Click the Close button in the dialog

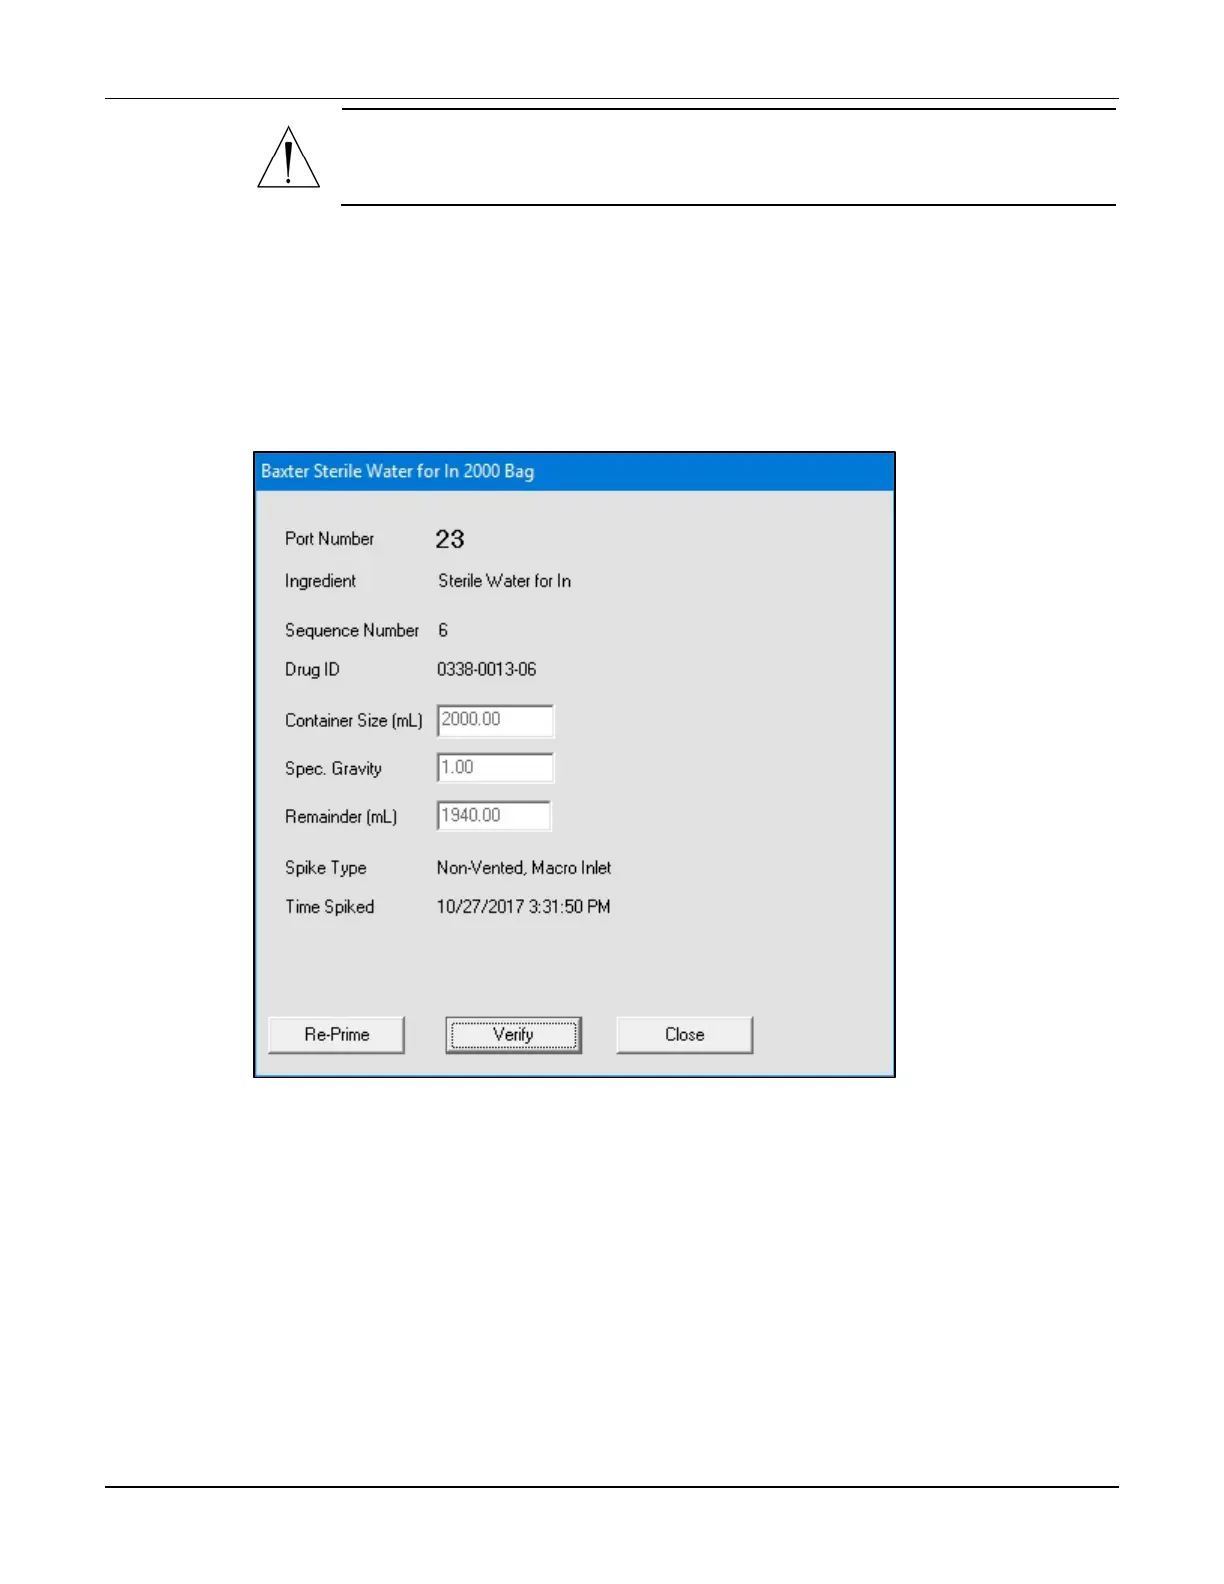point(684,1035)
